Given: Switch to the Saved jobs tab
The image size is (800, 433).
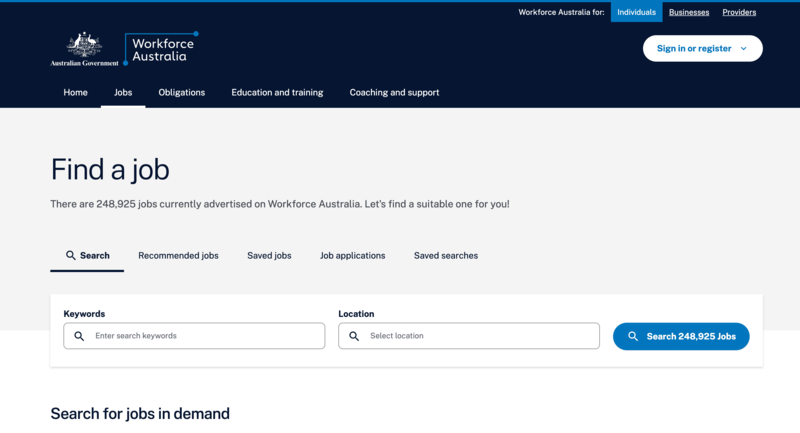Looking at the screenshot, I should click(269, 256).
